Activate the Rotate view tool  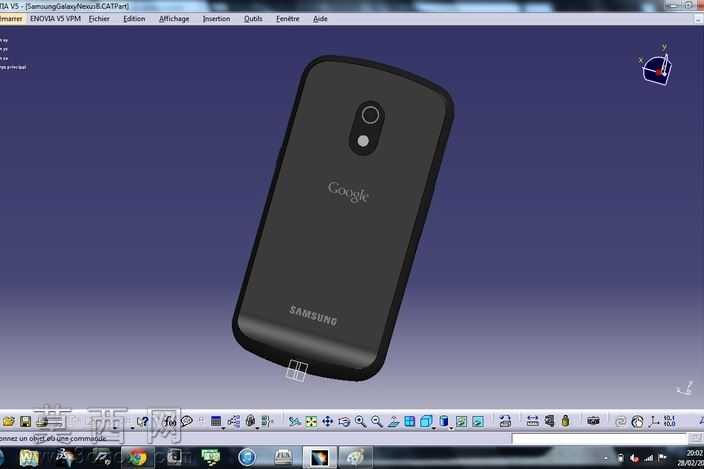(344, 421)
